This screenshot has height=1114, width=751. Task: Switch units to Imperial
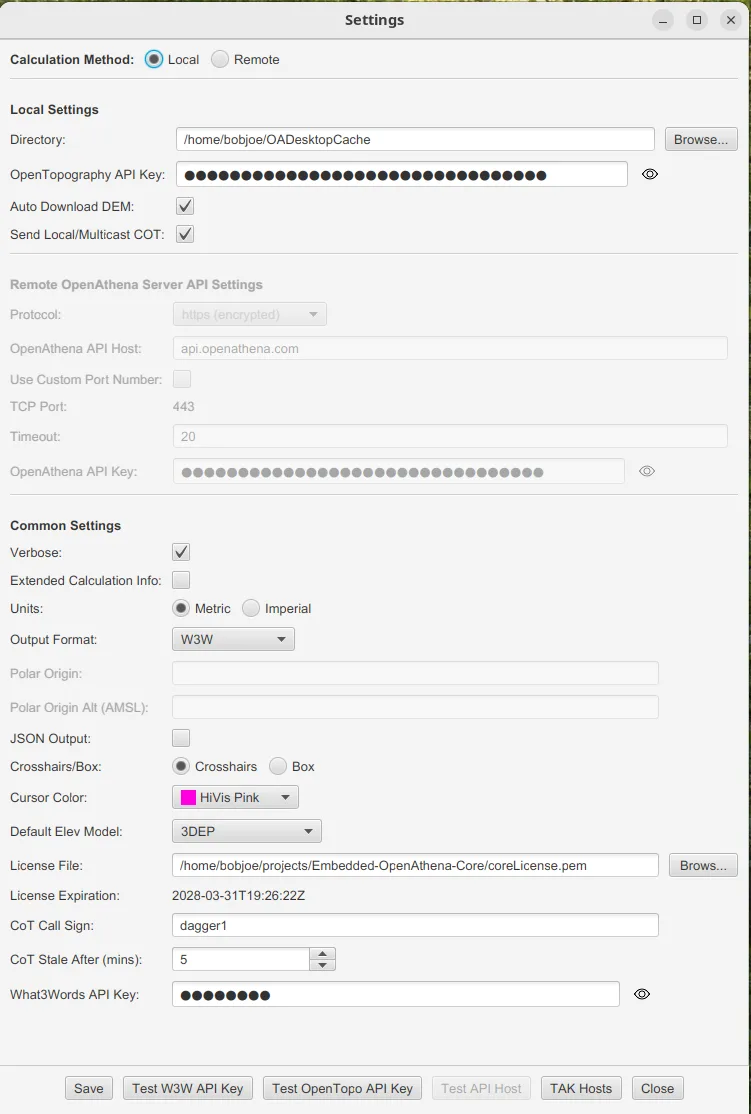[x=251, y=608]
